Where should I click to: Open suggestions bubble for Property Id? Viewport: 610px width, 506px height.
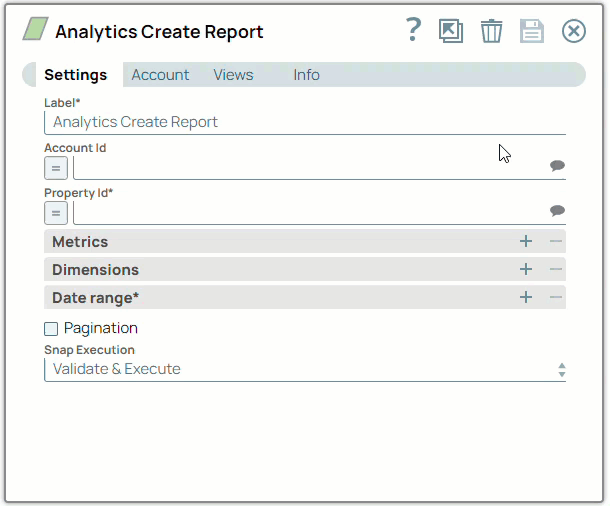pos(557,211)
